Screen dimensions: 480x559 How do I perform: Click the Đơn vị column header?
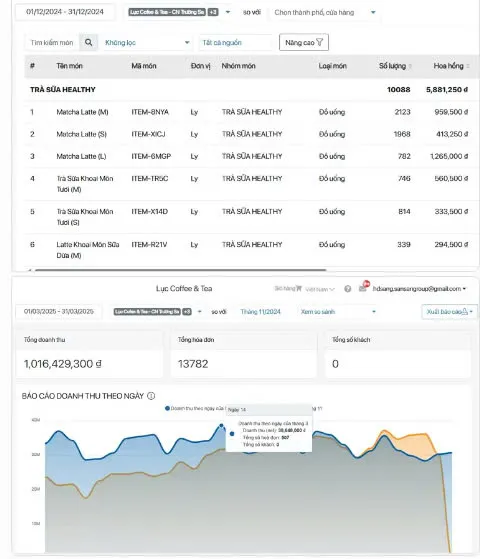point(200,66)
